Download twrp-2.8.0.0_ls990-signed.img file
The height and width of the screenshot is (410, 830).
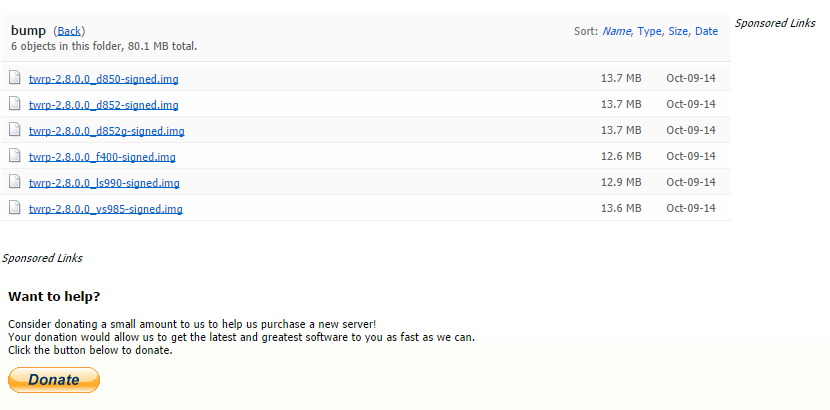click(104, 183)
